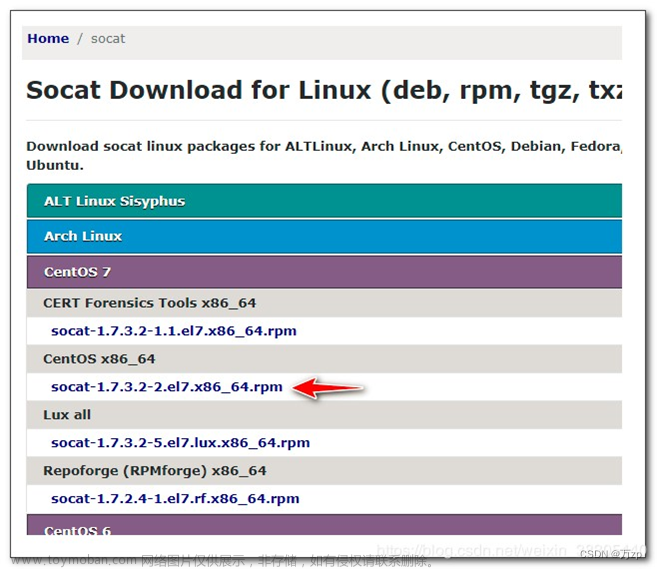
Task: Select the CERT Forensics Tools x86_64 row
Action: [324, 303]
